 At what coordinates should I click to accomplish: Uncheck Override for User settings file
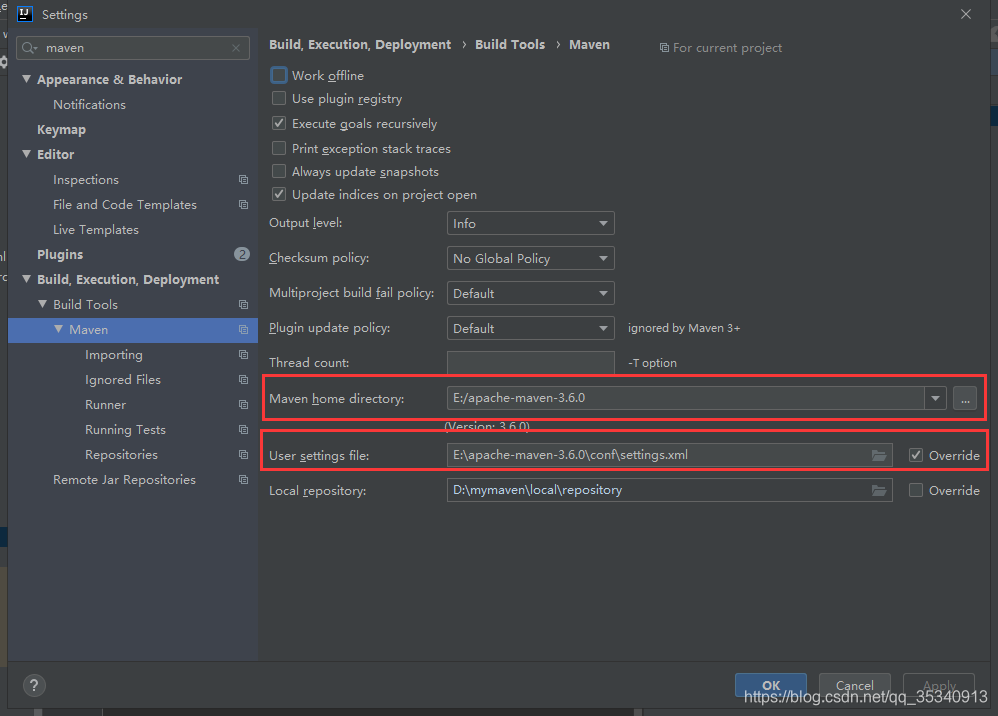(916, 454)
